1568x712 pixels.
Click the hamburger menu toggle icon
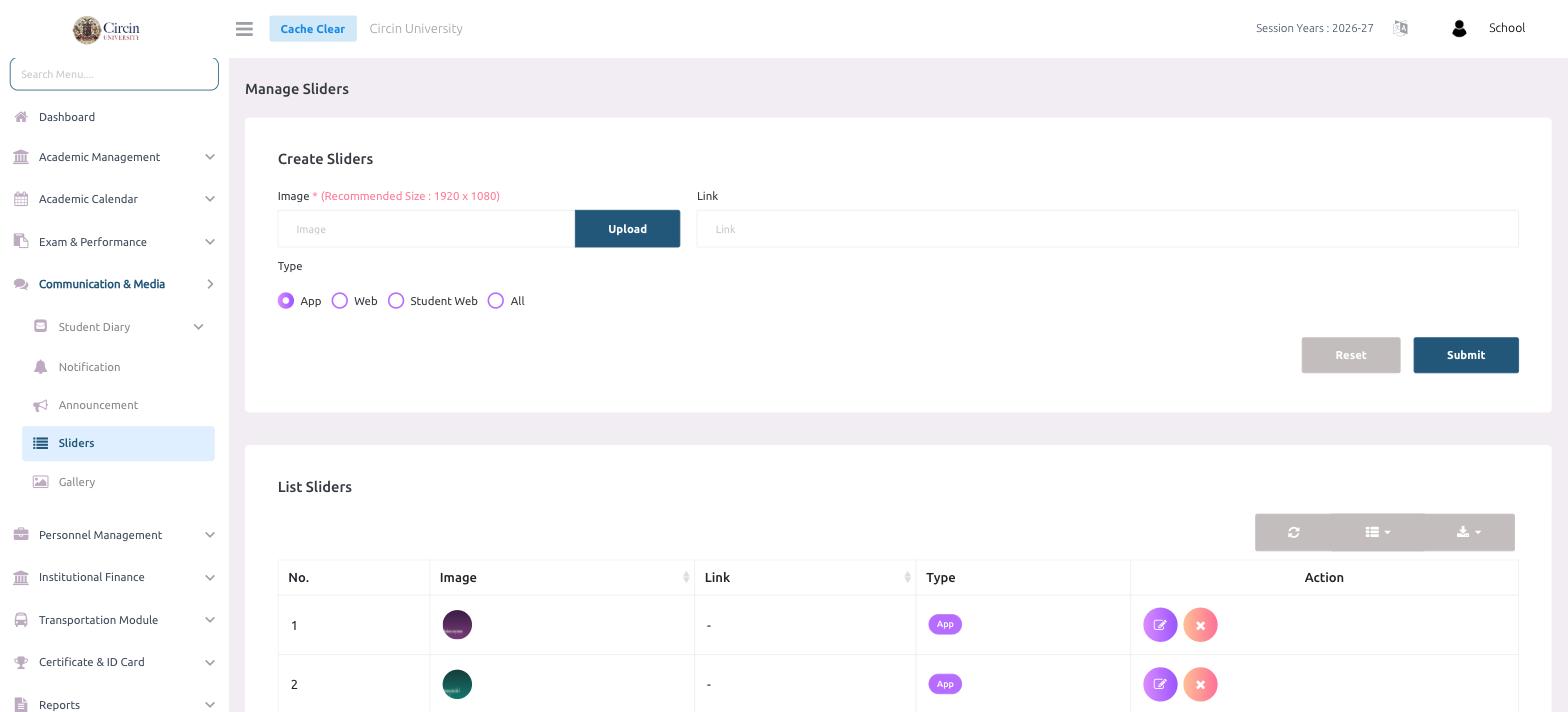click(244, 29)
